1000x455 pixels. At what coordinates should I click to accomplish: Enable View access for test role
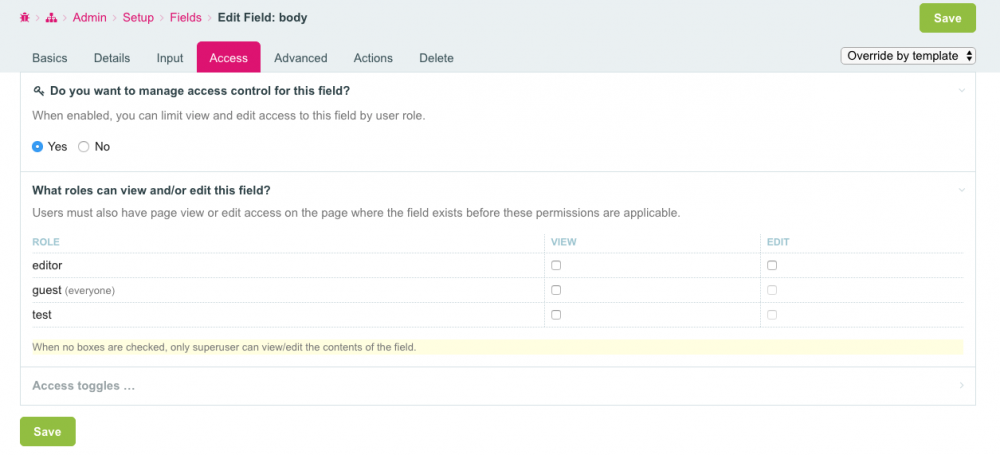[x=556, y=314]
